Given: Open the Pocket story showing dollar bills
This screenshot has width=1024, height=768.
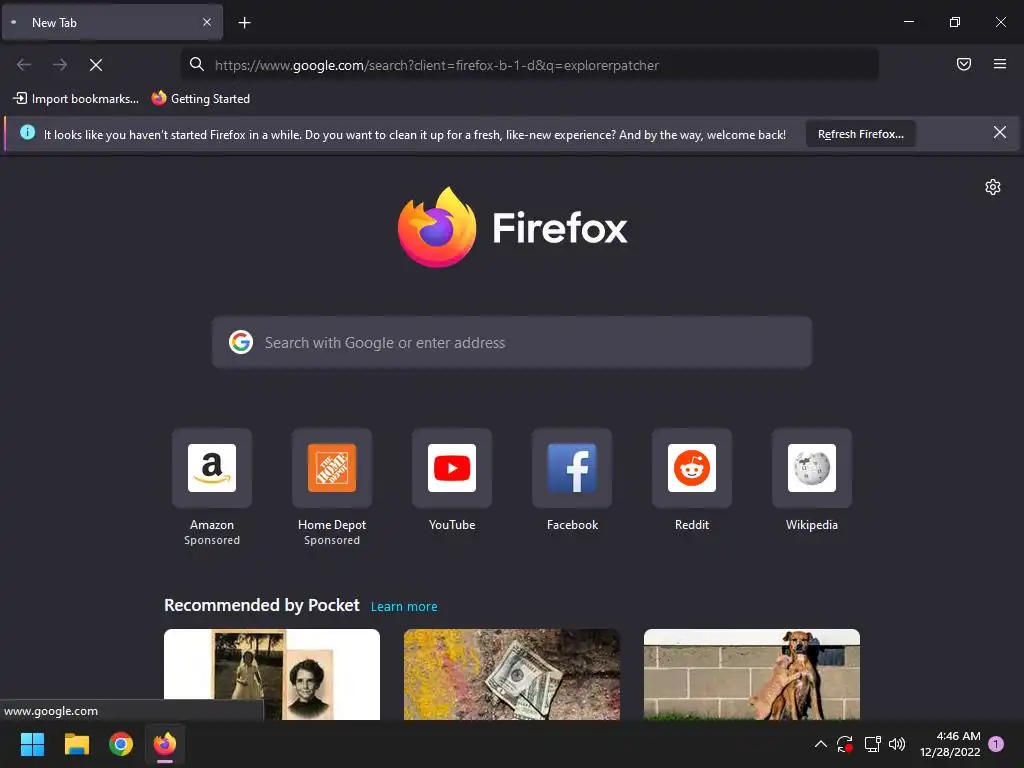Looking at the screenshot, I should (512, 675).
